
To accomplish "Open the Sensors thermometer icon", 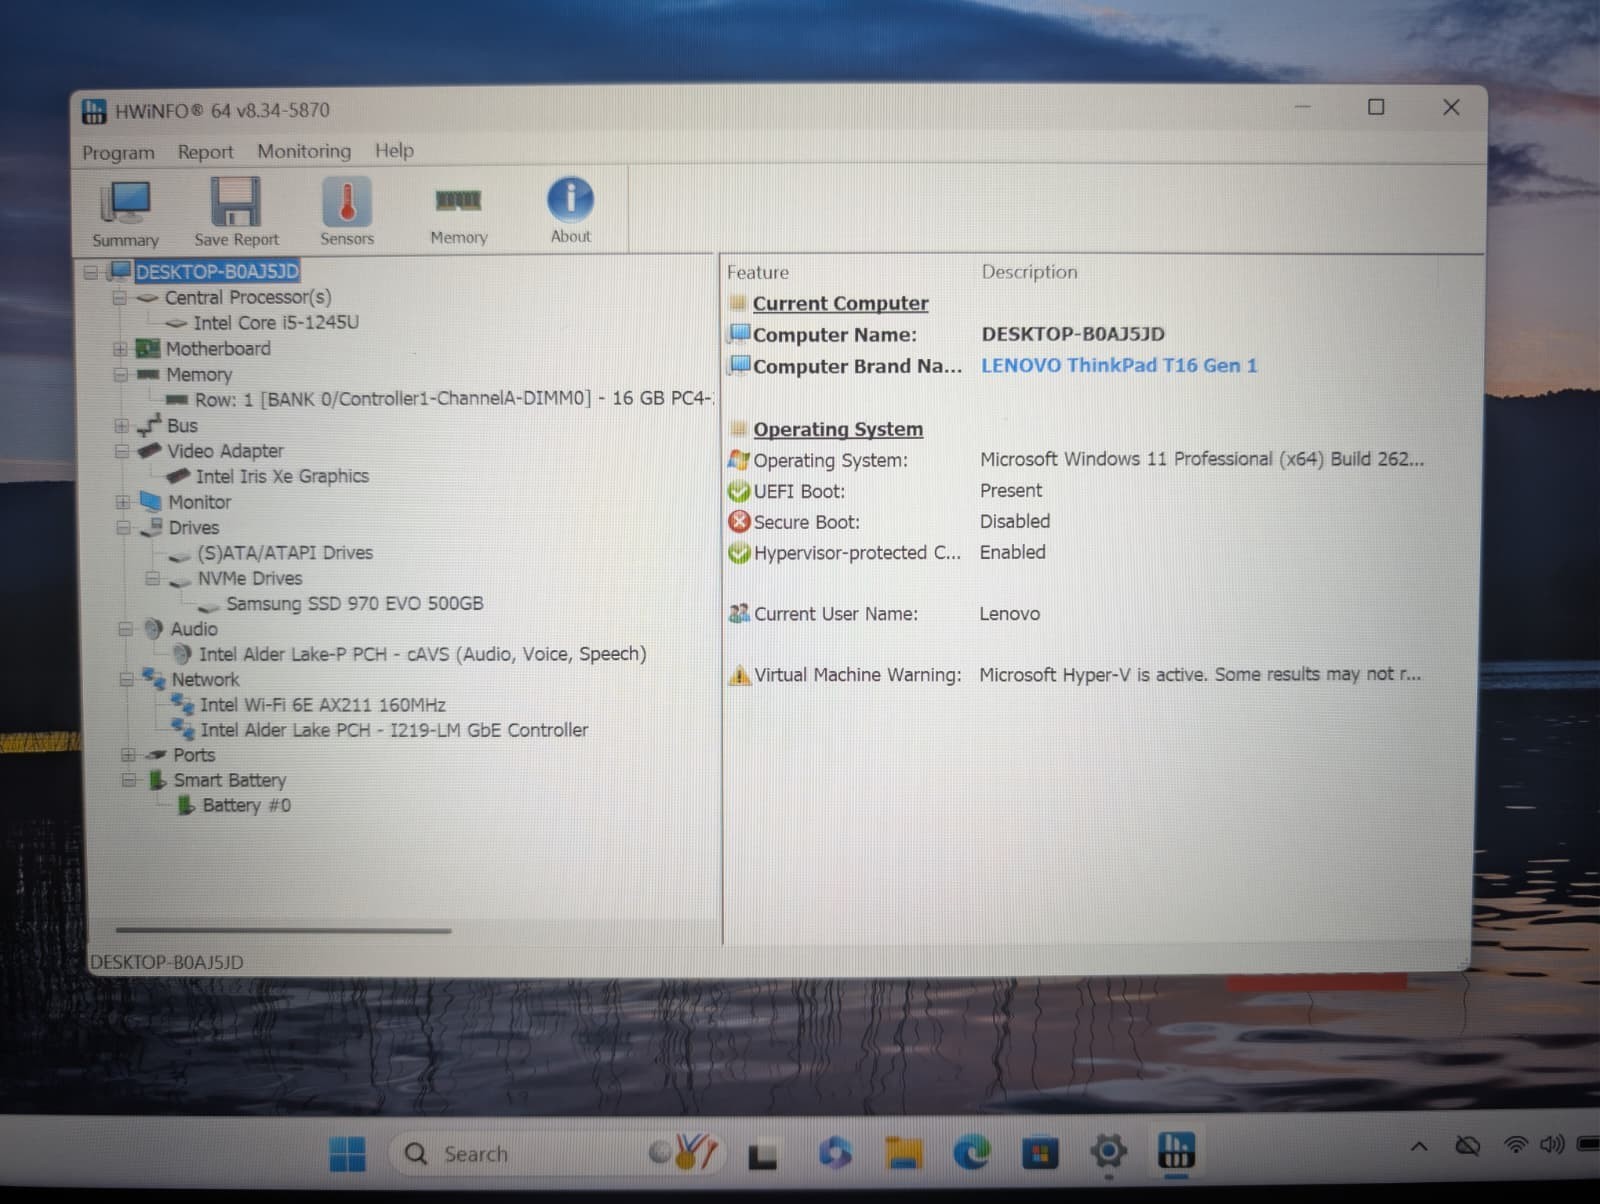I will point(347,212).
